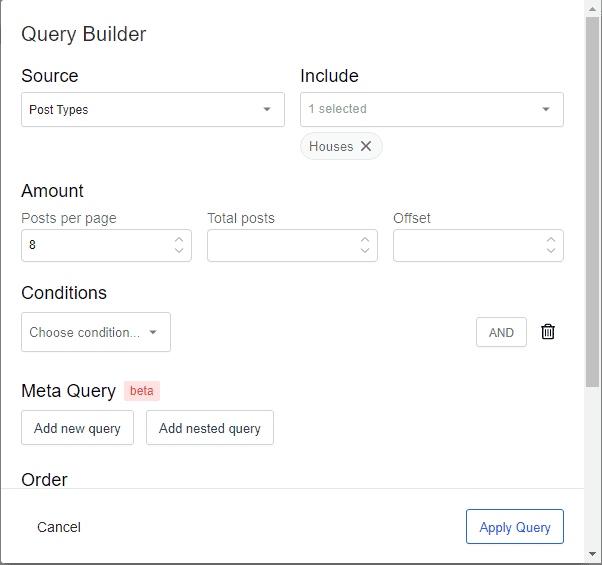Increase Posts per page value
The height and width of the screenshot is (565, 602).
(178, 240)
